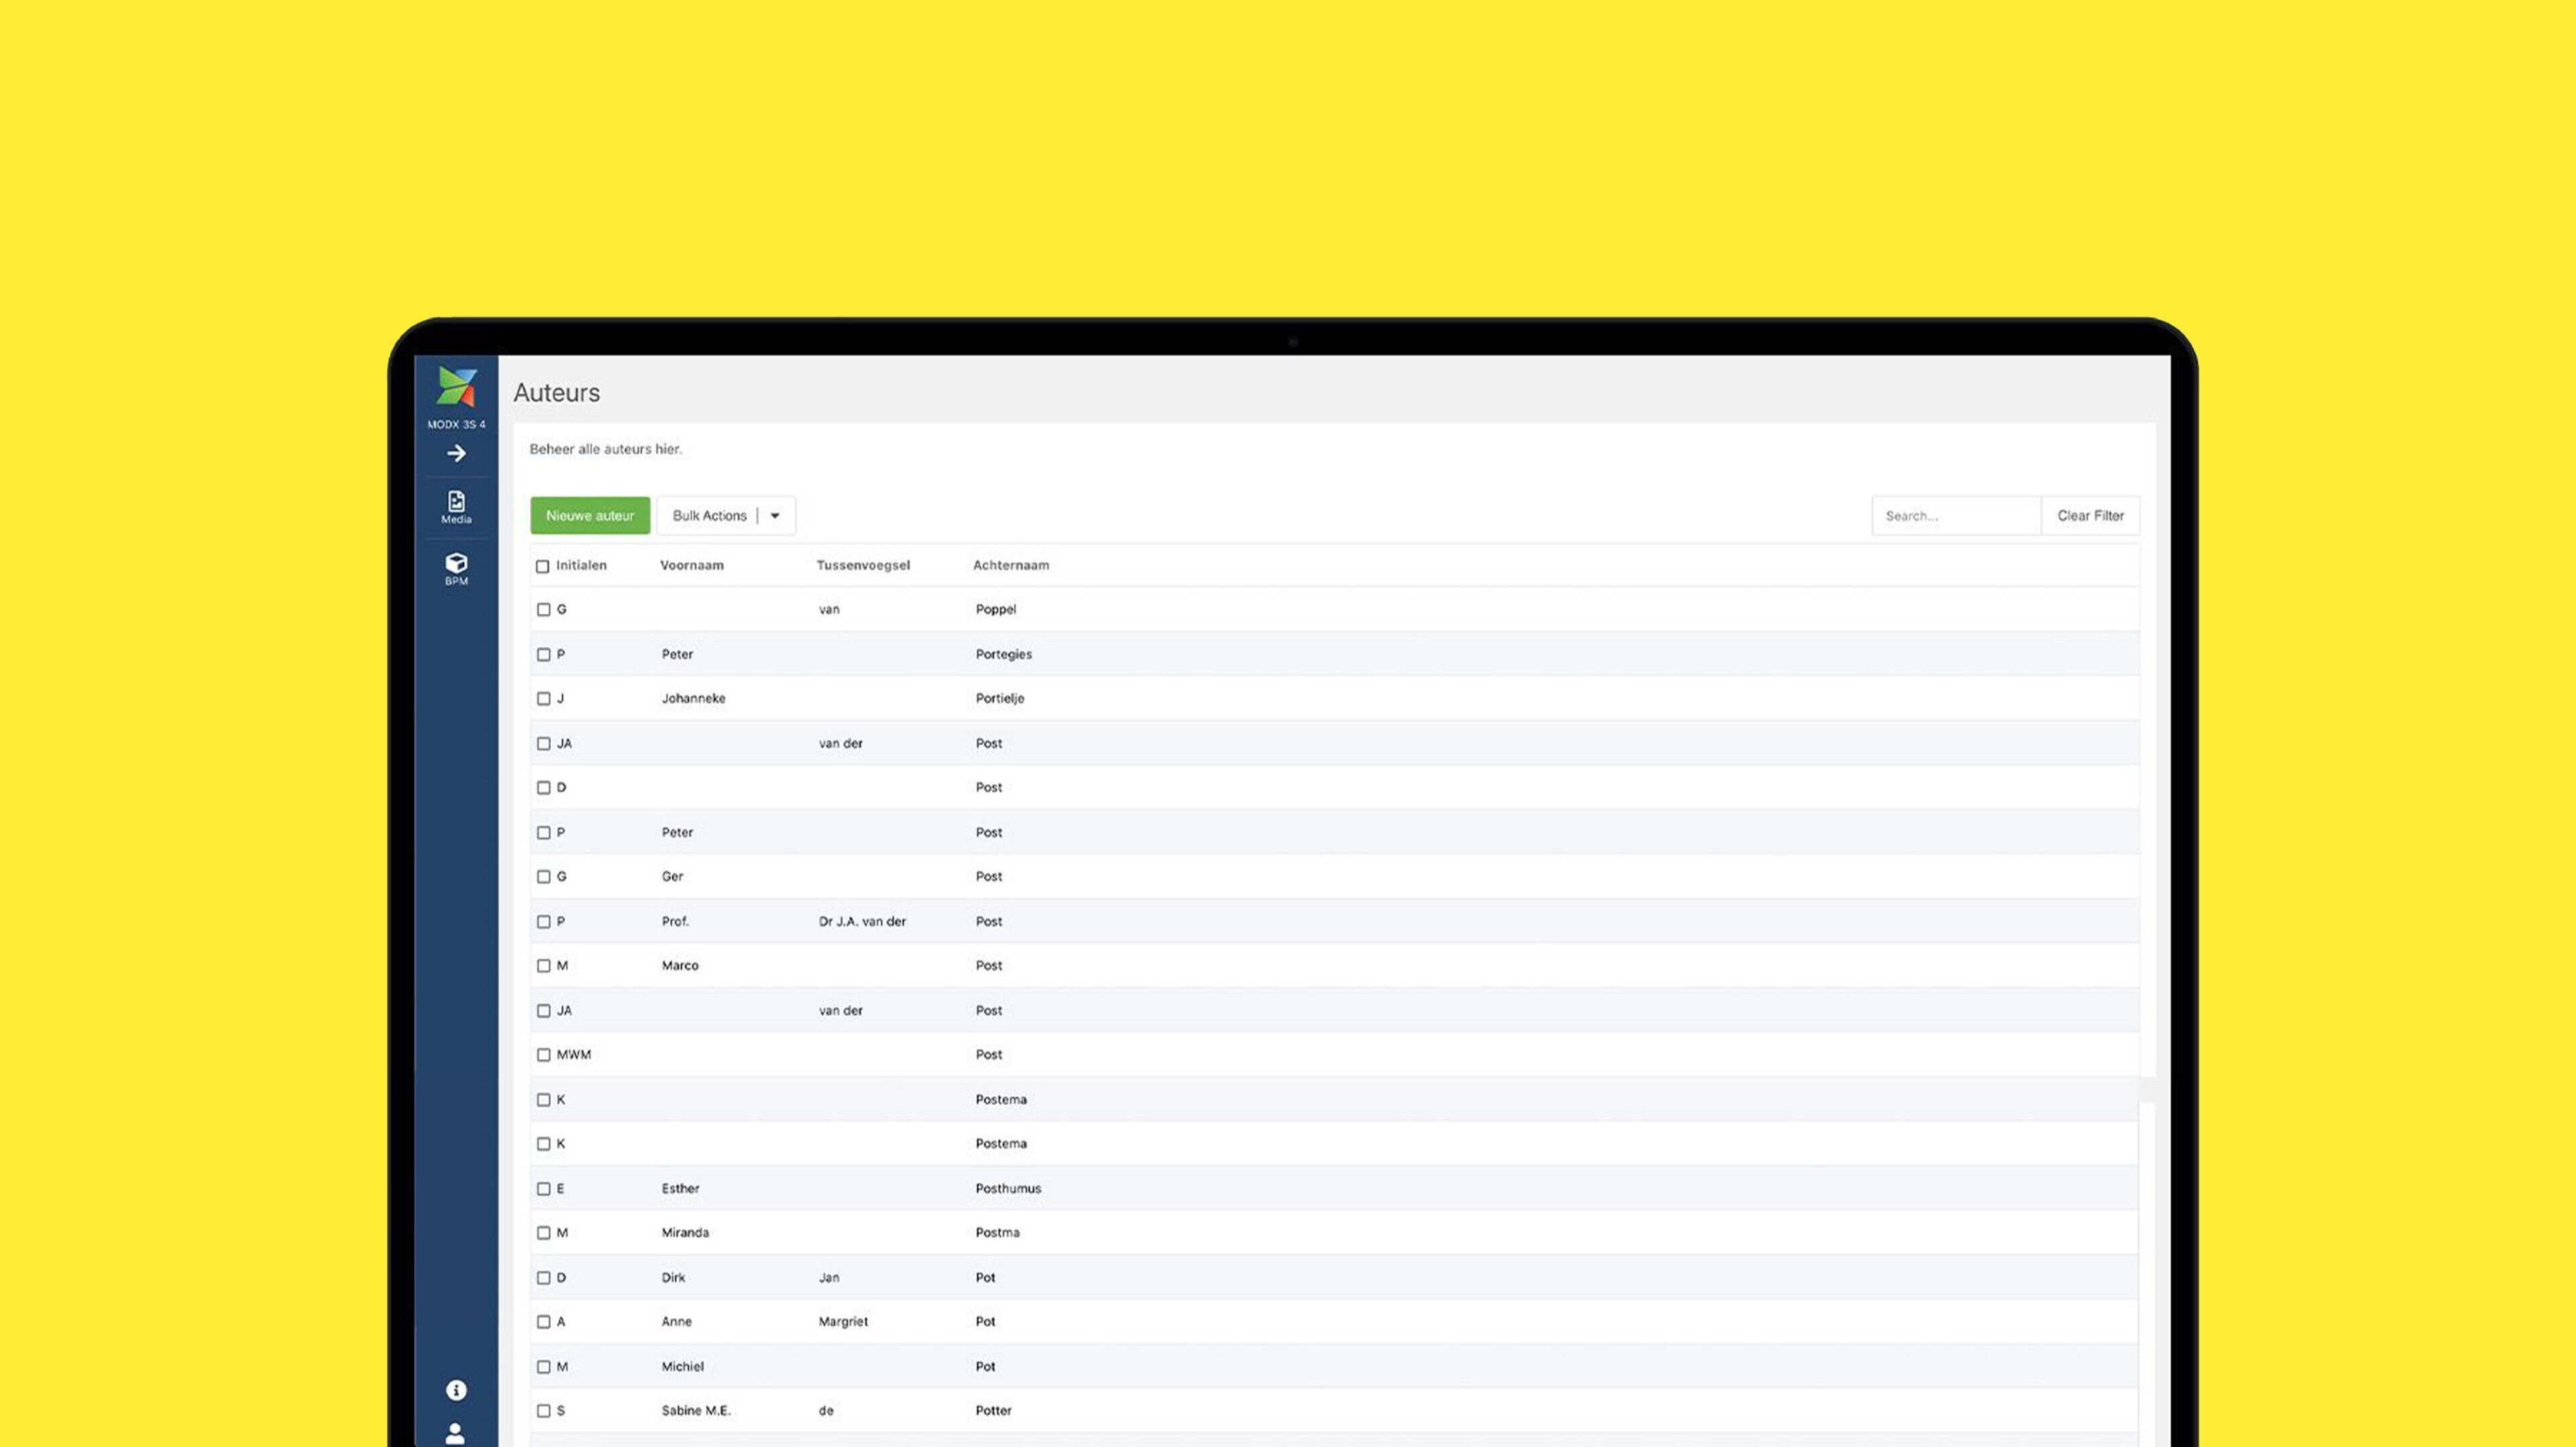
Task: Click the Bulk Actions button label
Action: coord(709,516)
